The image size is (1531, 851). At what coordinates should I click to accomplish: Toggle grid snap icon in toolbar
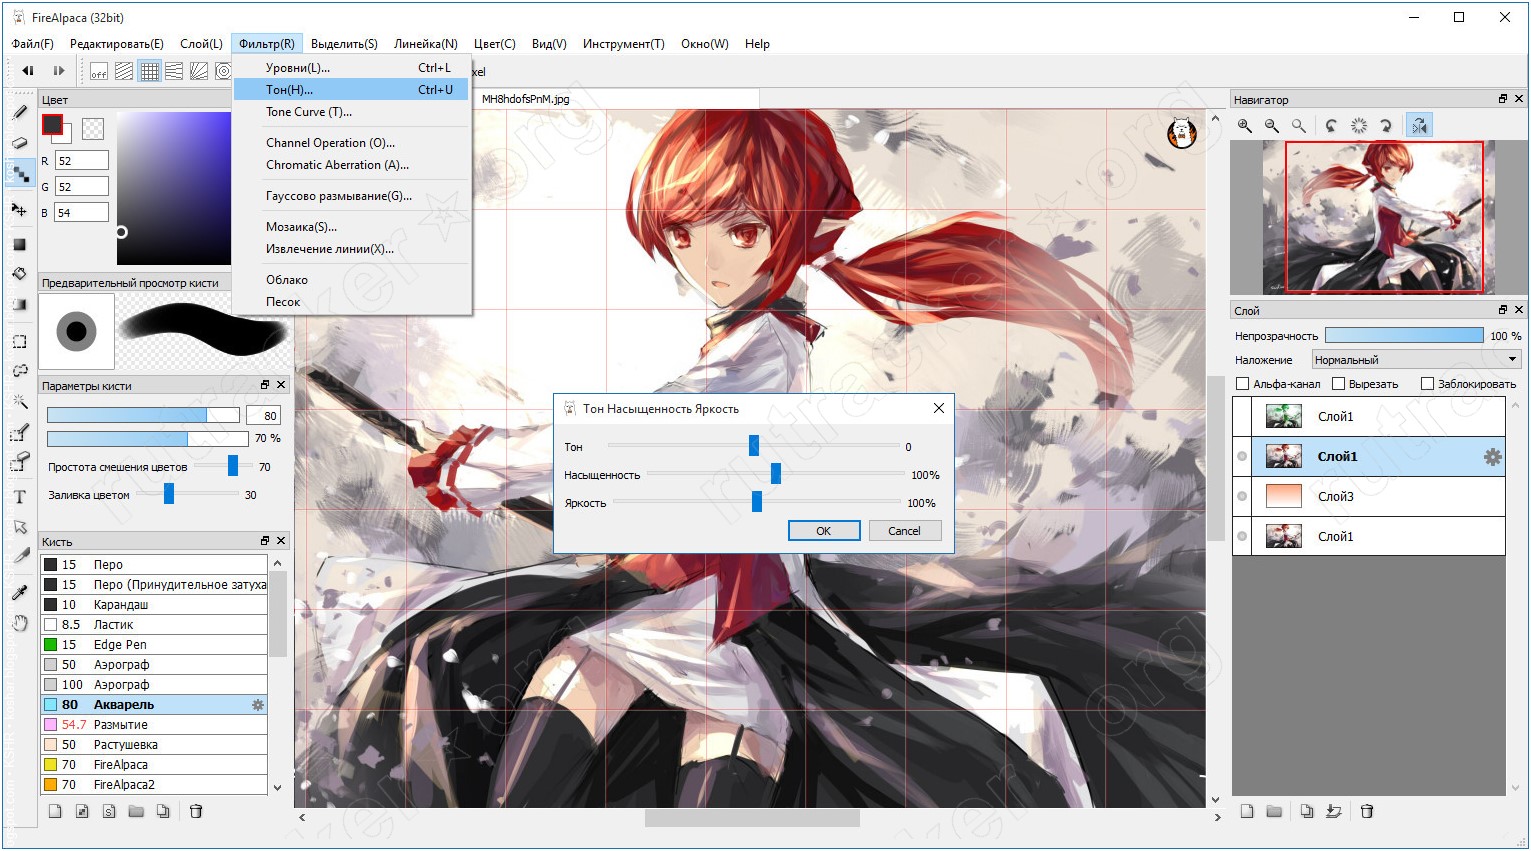pos(149,71)
